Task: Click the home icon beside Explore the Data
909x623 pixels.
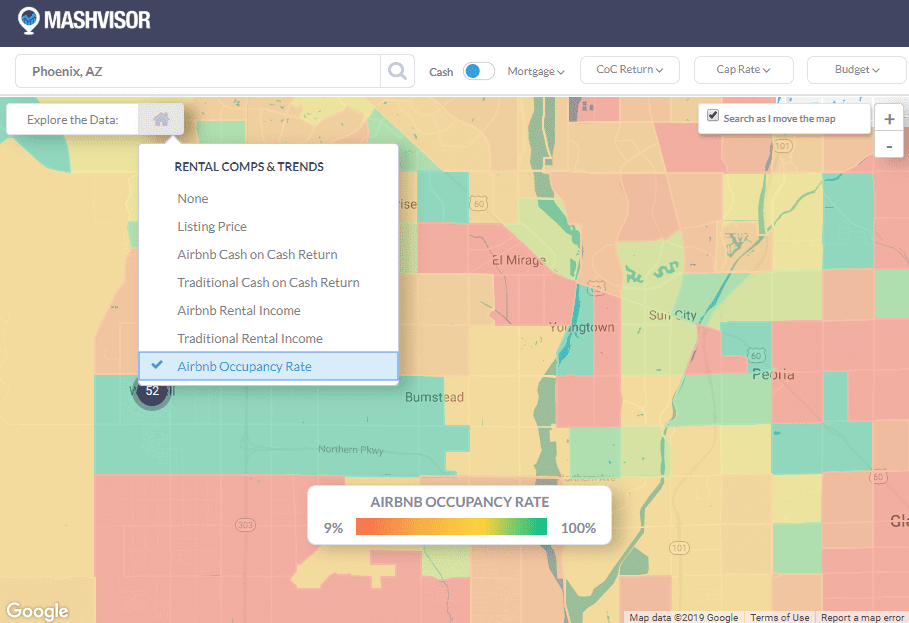Action: point(161,119)
